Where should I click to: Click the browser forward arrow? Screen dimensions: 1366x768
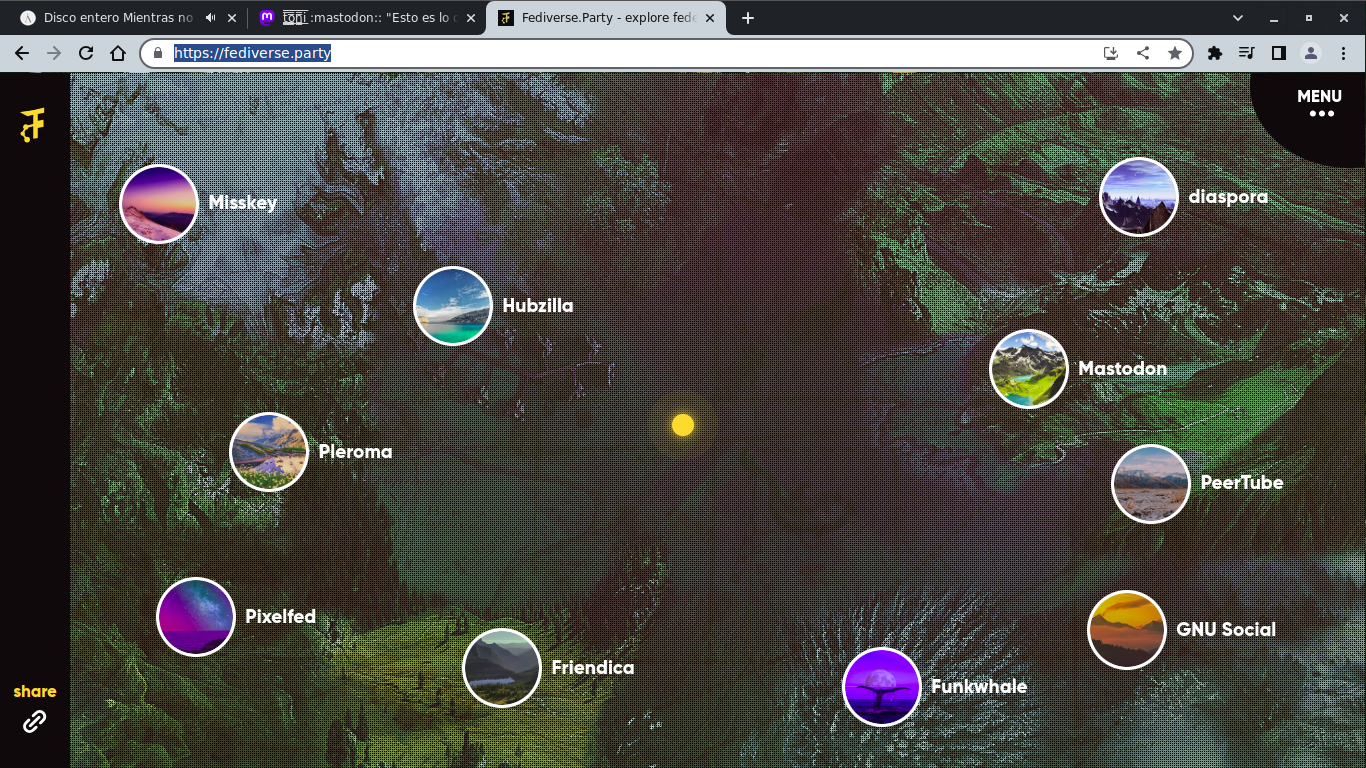pos(54,53)
